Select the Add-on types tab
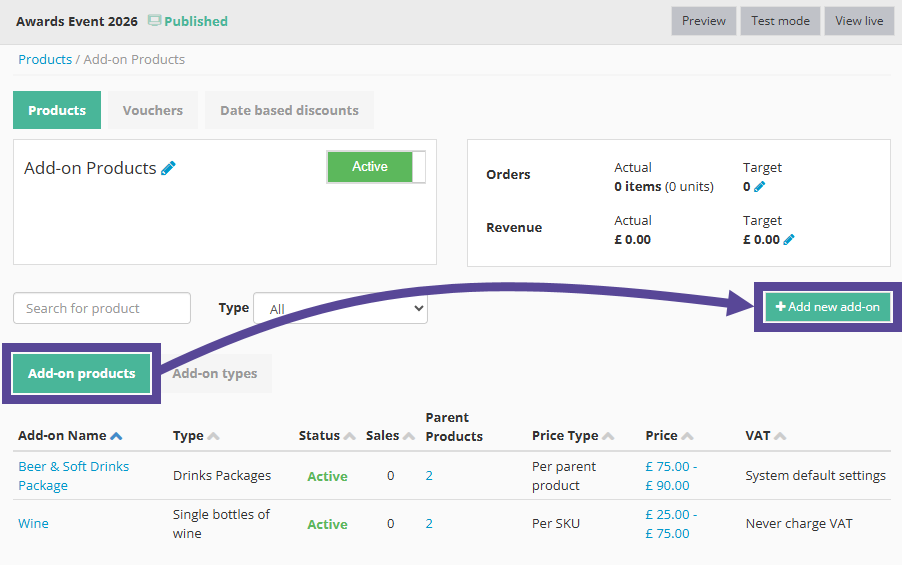The width and height of the screenshot is (902, 565). click(x=215, y=374)
